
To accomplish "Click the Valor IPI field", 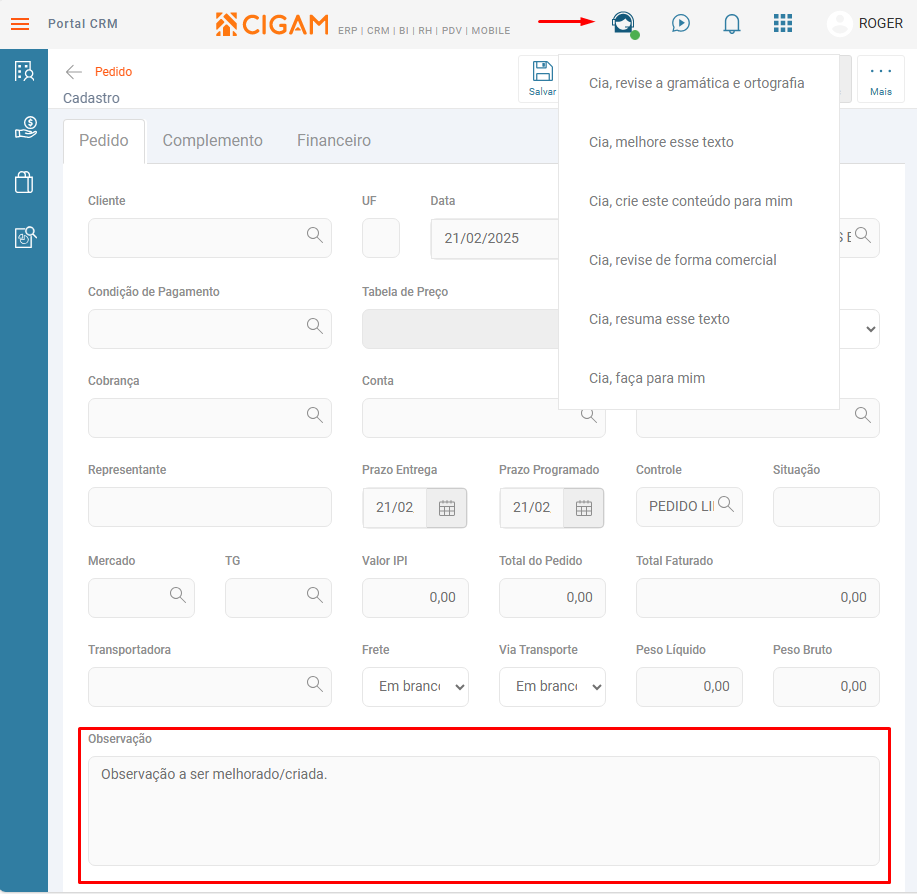I will pyautogui.click(x=415, y=598).
